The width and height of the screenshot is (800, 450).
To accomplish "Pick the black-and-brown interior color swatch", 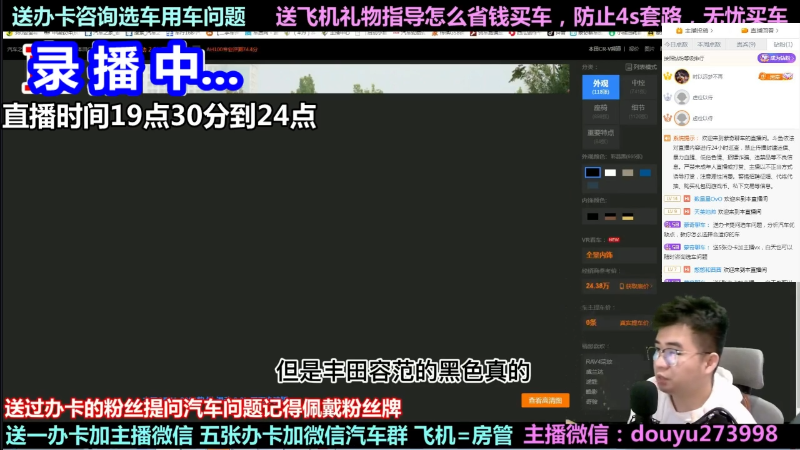I will coord(610,217).
